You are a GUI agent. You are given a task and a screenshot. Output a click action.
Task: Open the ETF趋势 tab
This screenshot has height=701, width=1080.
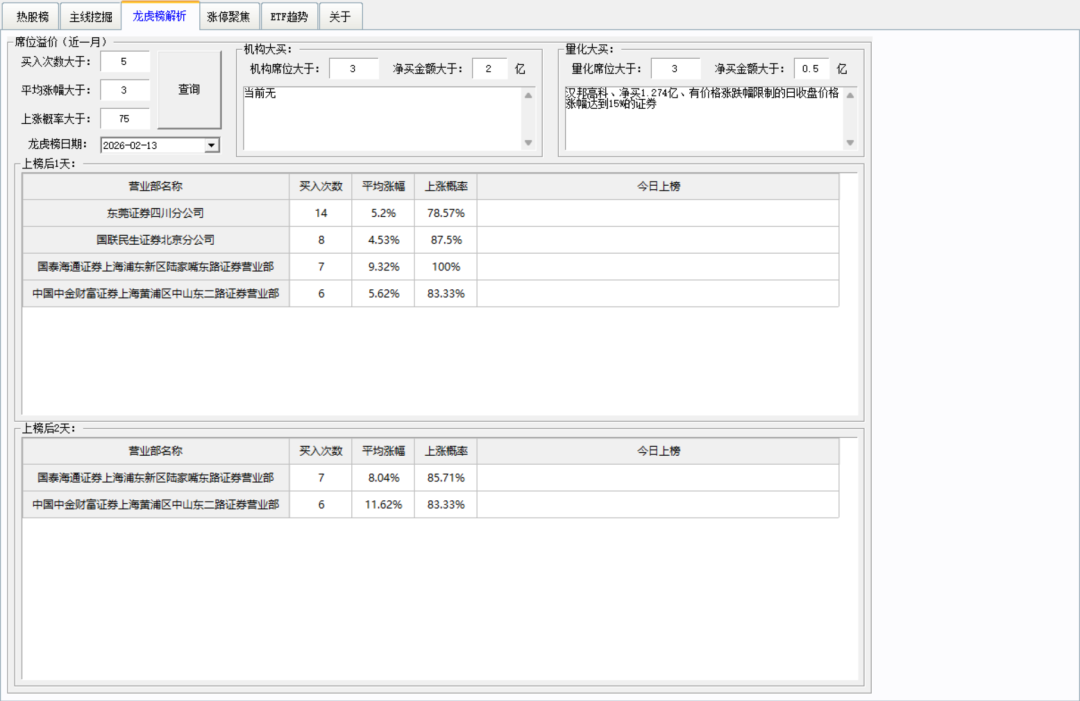[290, 15]
